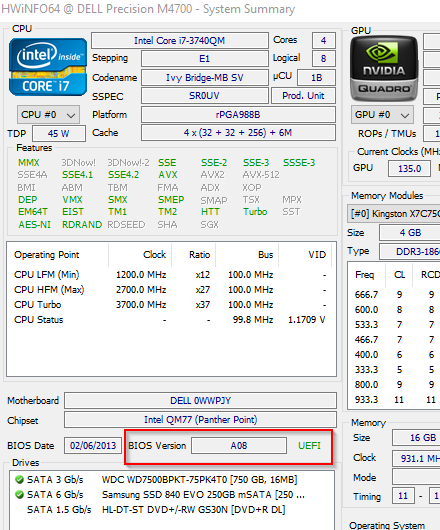Image resolution: width=440 pixels, height=530 pixels.
Task: Select the HL-DT-ST DVD+/-RW drive entry
Action: (171, 510)
